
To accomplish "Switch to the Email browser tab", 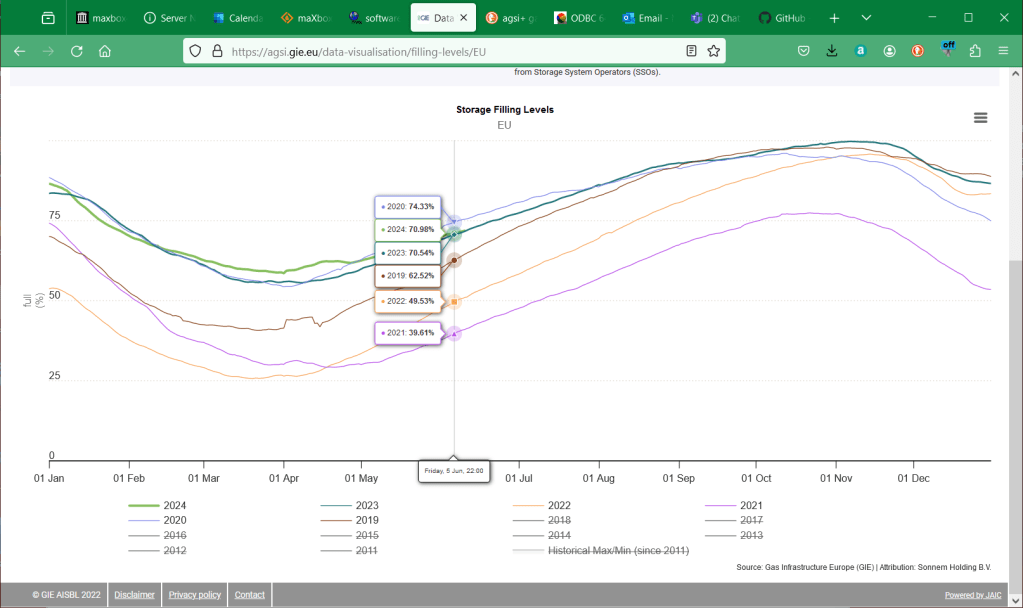I will 650,18.
